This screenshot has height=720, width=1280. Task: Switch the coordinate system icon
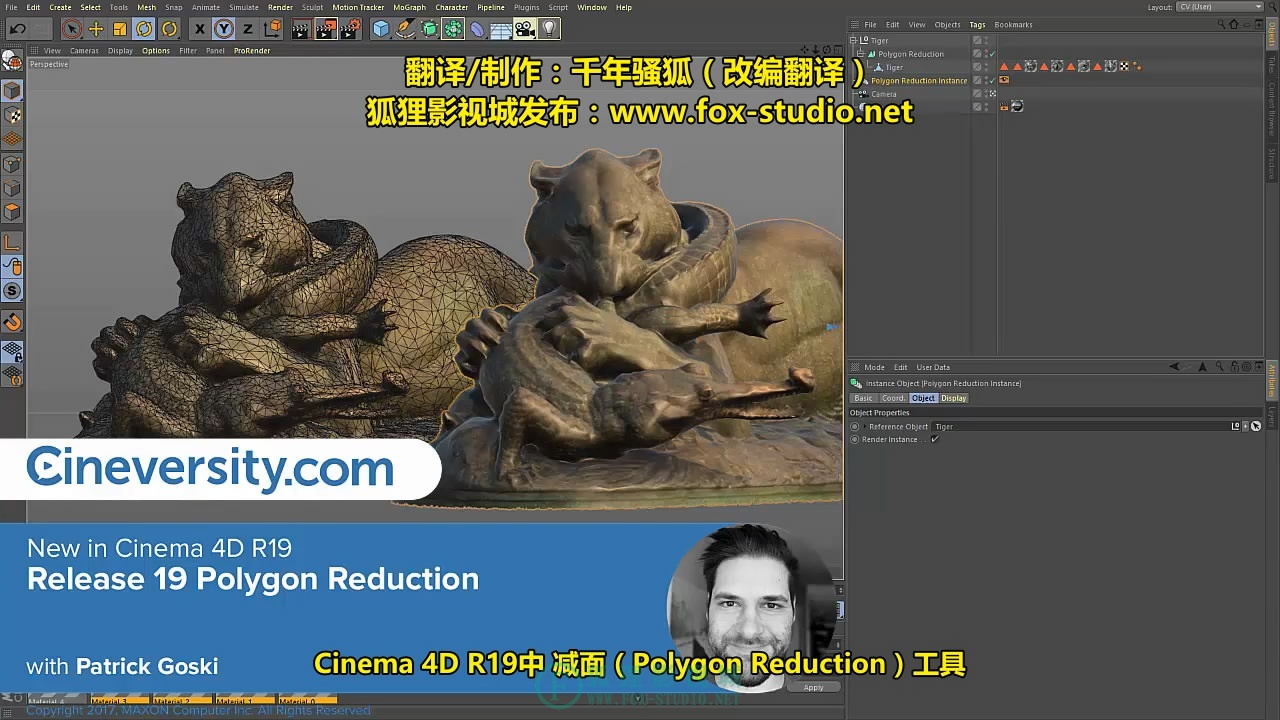click(x=273, y=29)
